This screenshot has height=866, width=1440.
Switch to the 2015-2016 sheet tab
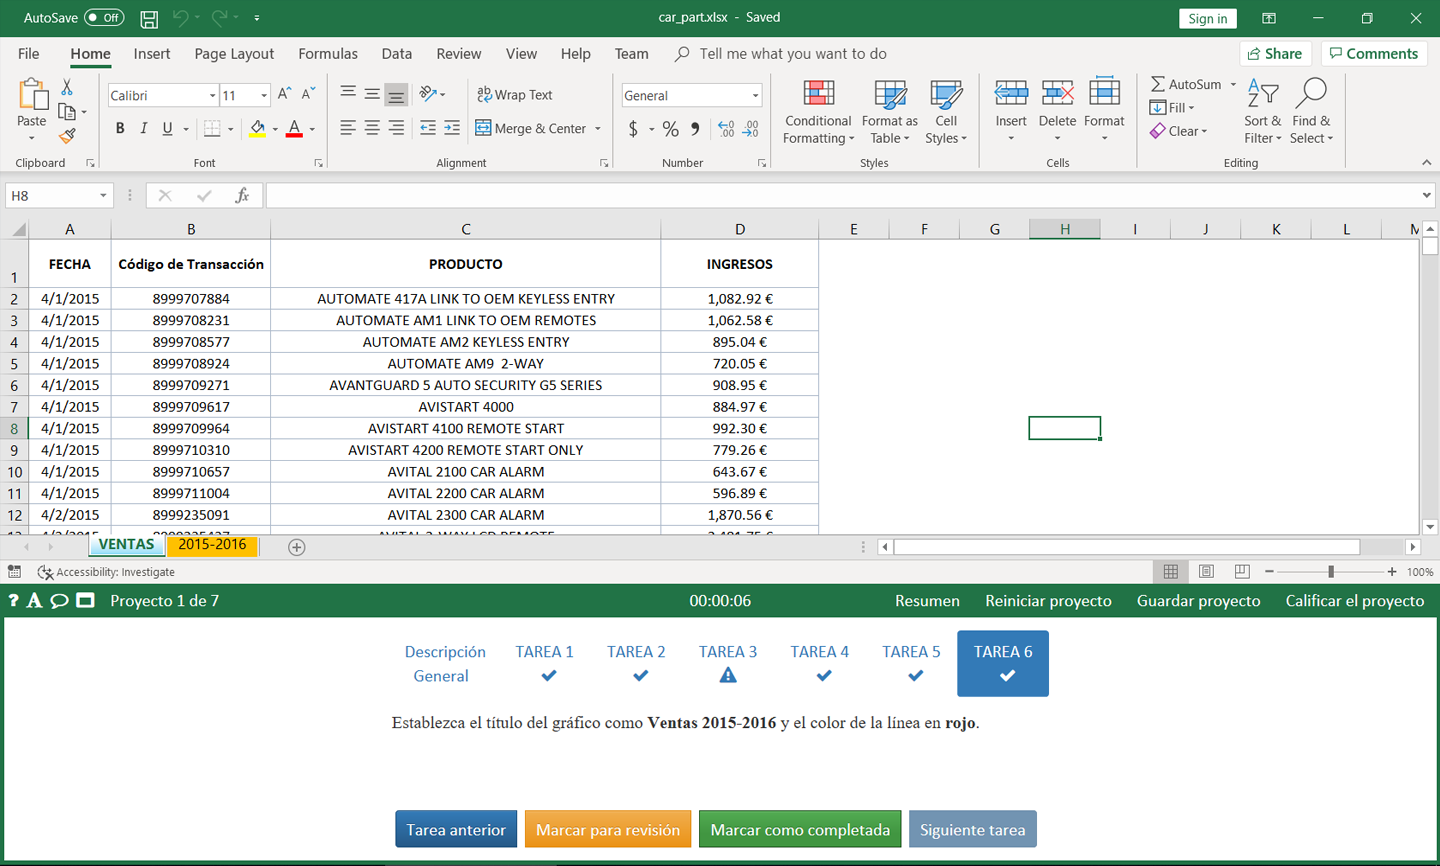click(212, 545)
